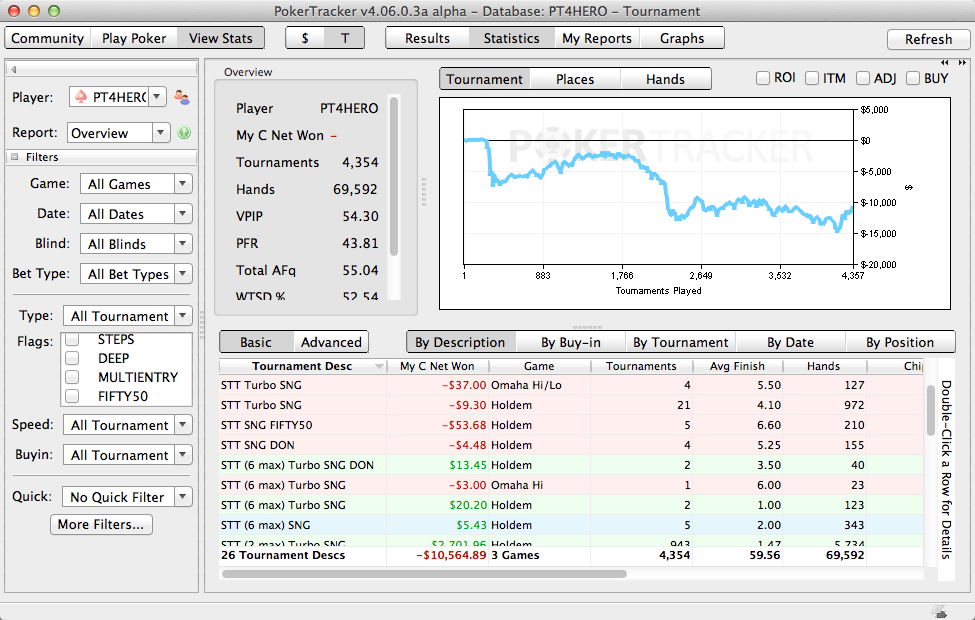Click the table vertical scrollbar
The image size is (975, 620).
tap(931, 410)
